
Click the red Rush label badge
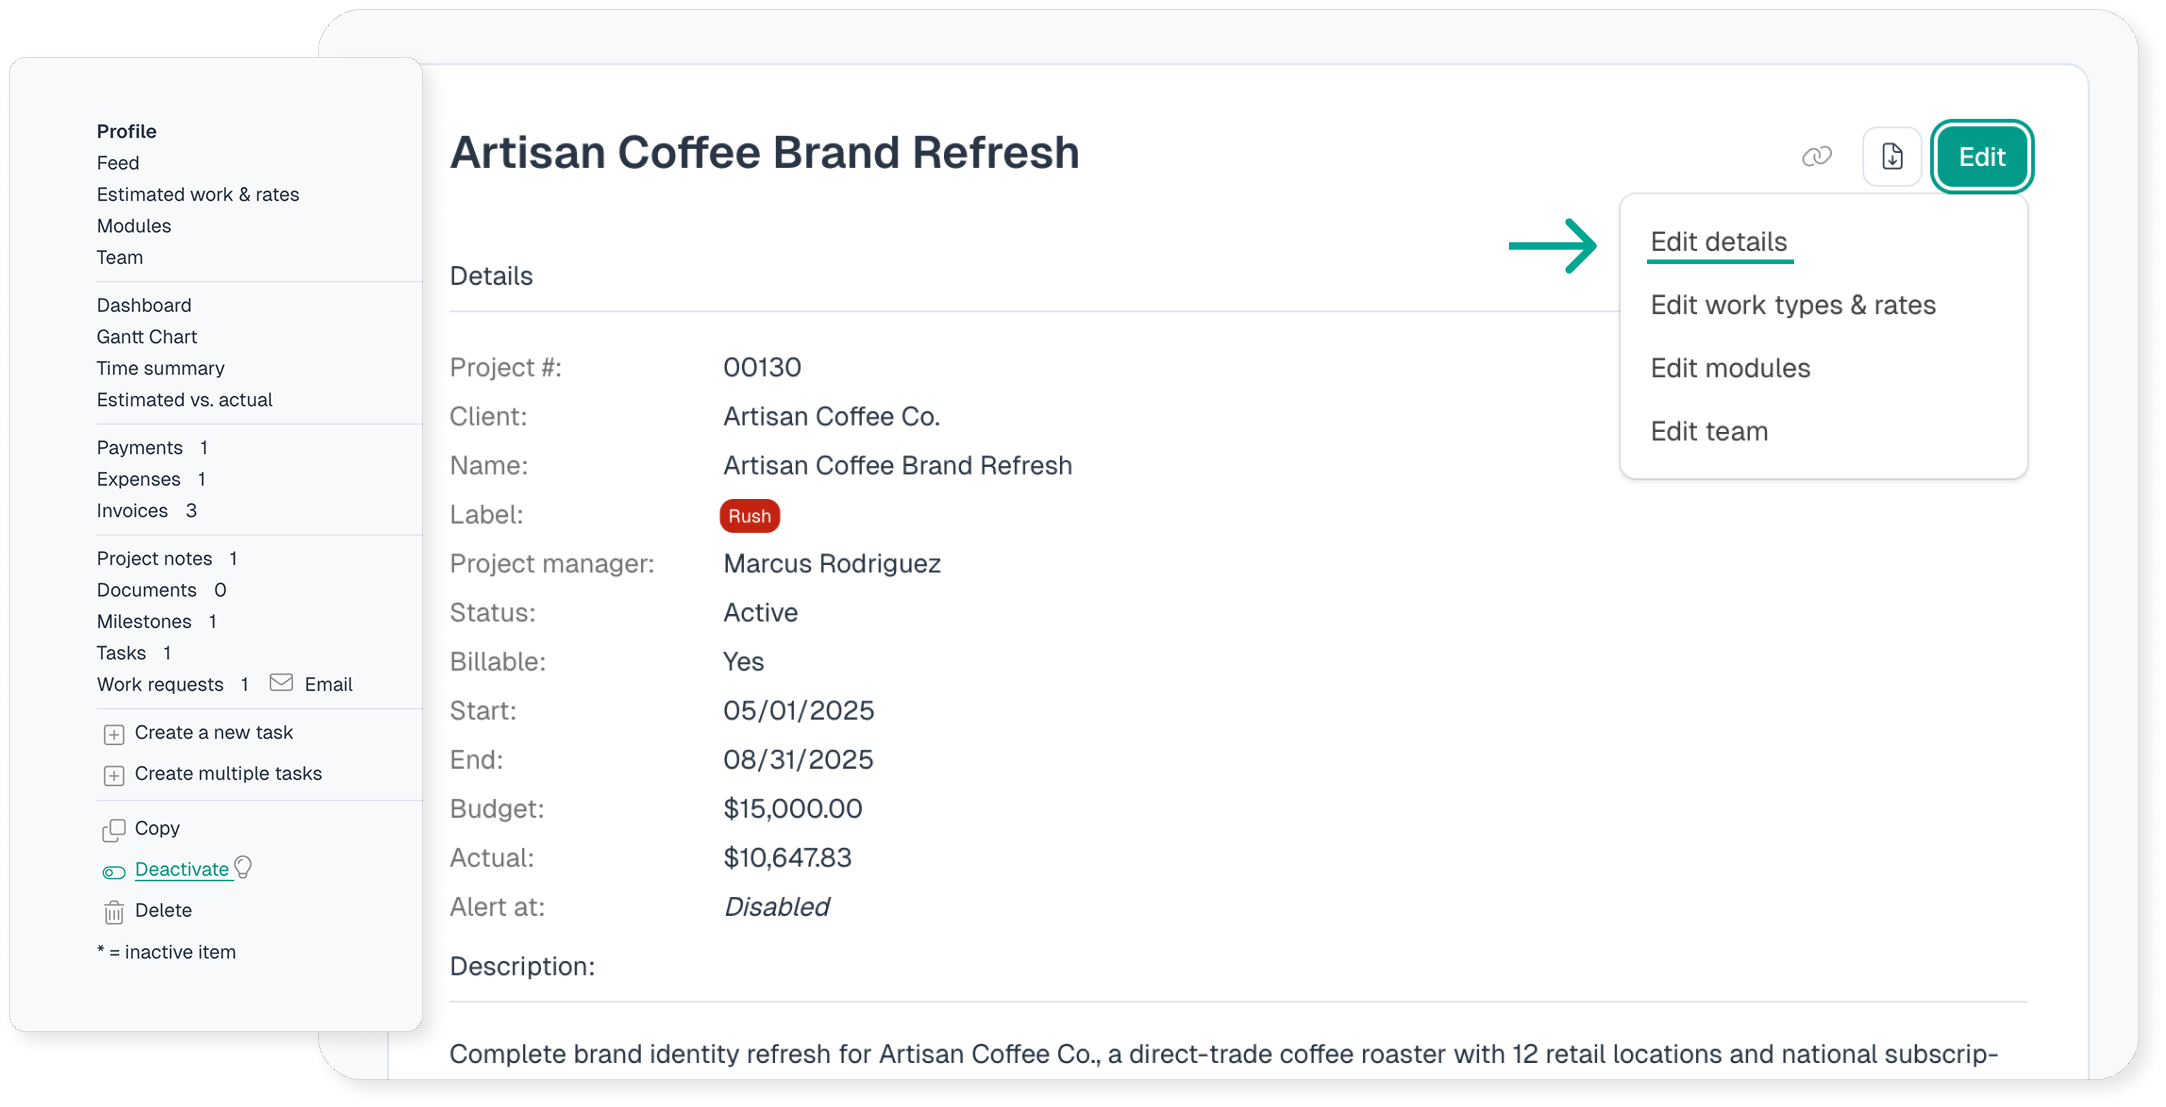(x=749, y=516)
